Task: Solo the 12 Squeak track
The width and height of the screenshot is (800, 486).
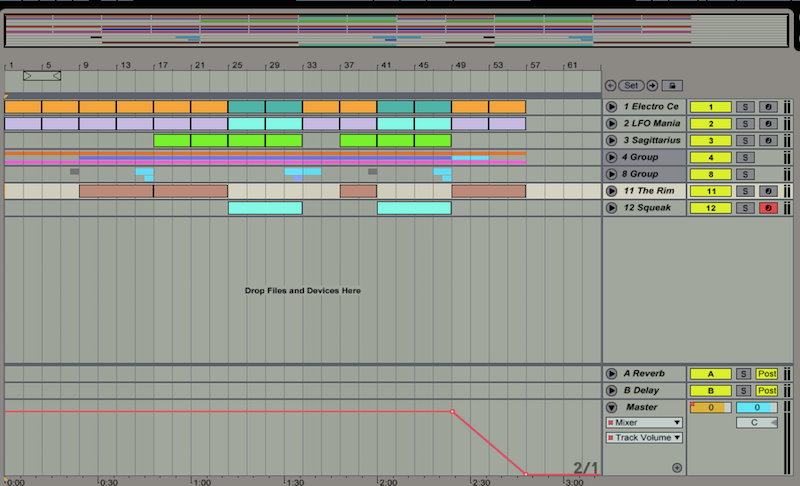Action: pyautogui.click(x=745, y=208)
